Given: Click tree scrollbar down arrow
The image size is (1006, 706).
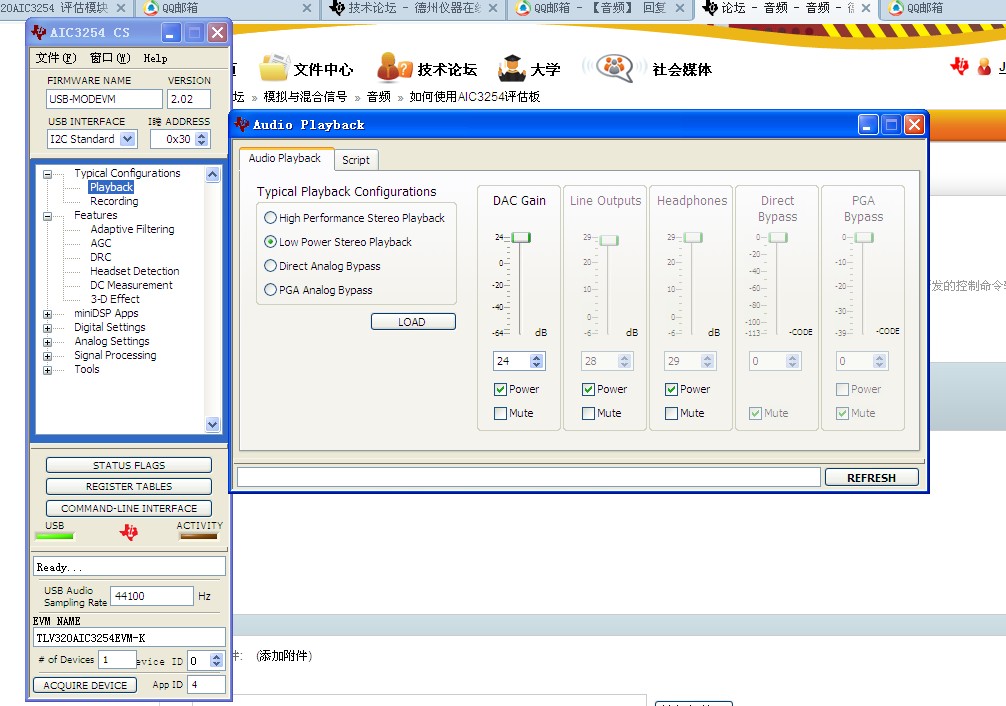Looking at the screenshot, I should 212,424.
